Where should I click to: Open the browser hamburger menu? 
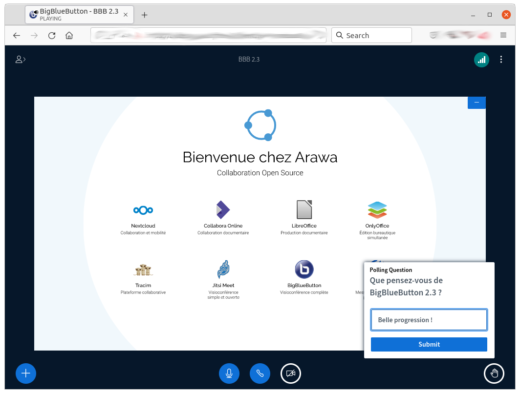point(503,35)
